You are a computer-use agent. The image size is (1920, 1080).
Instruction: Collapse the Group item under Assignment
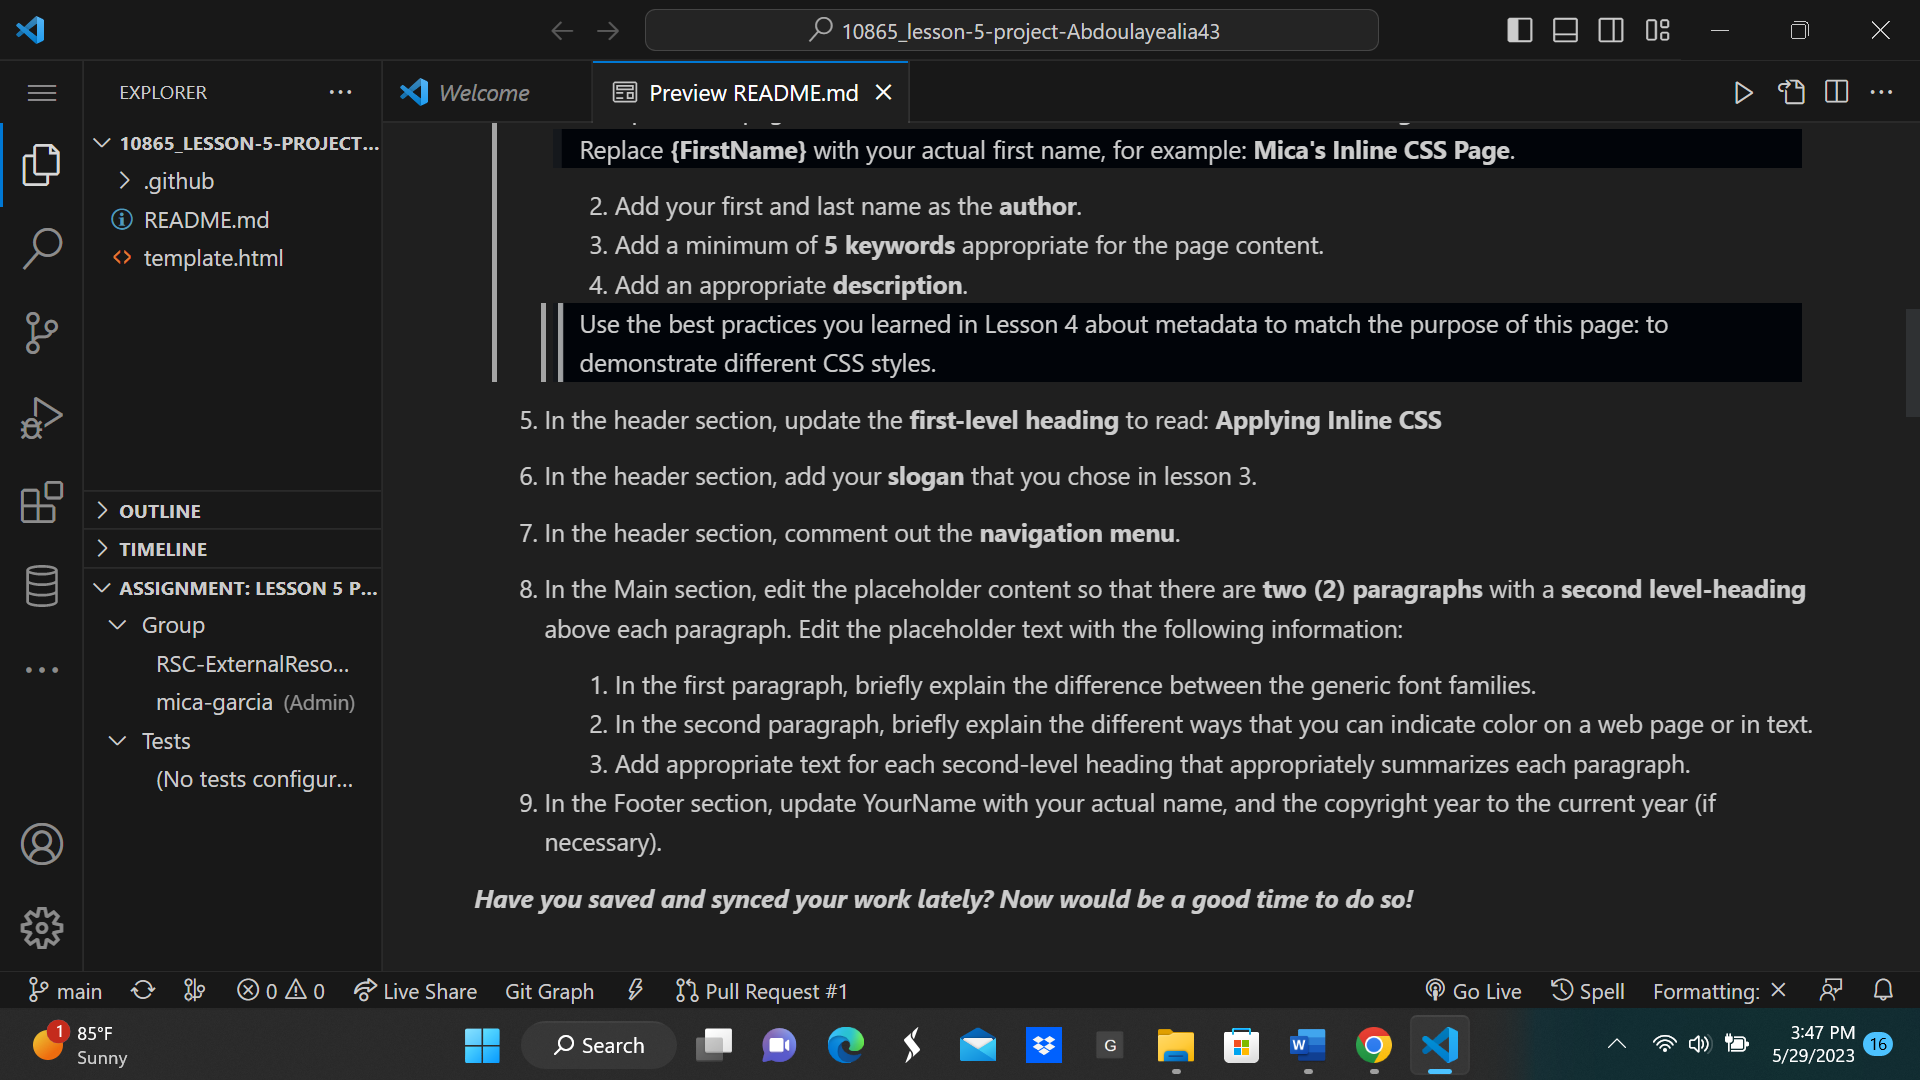coord(117,625)
